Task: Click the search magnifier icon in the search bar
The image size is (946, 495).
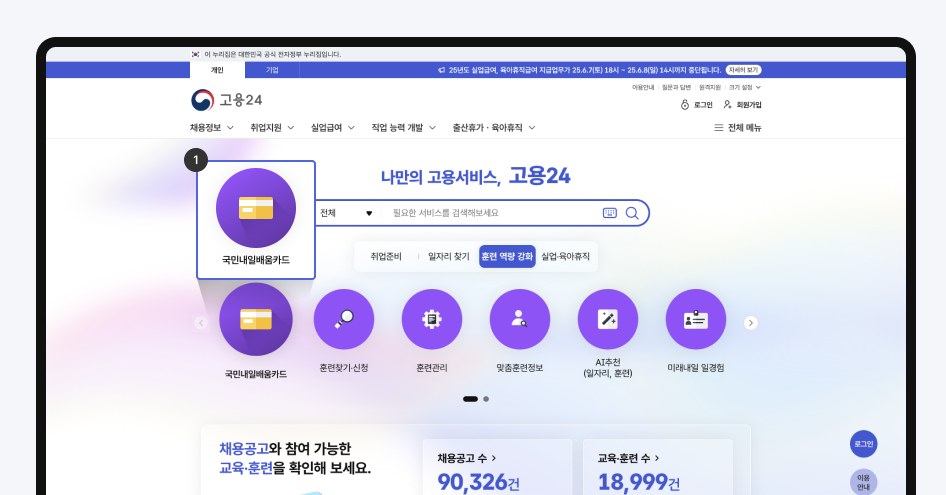Action: tap(632, 213)
